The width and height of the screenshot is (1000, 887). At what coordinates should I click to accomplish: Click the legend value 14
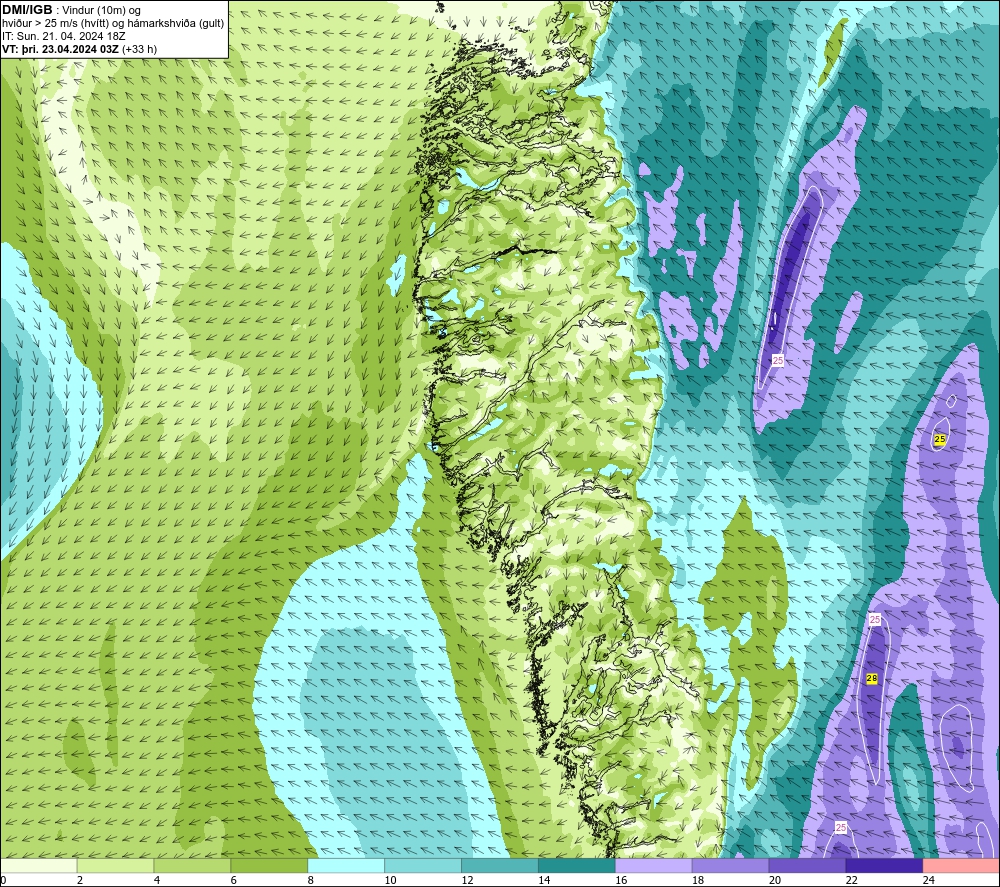(544, 880)
